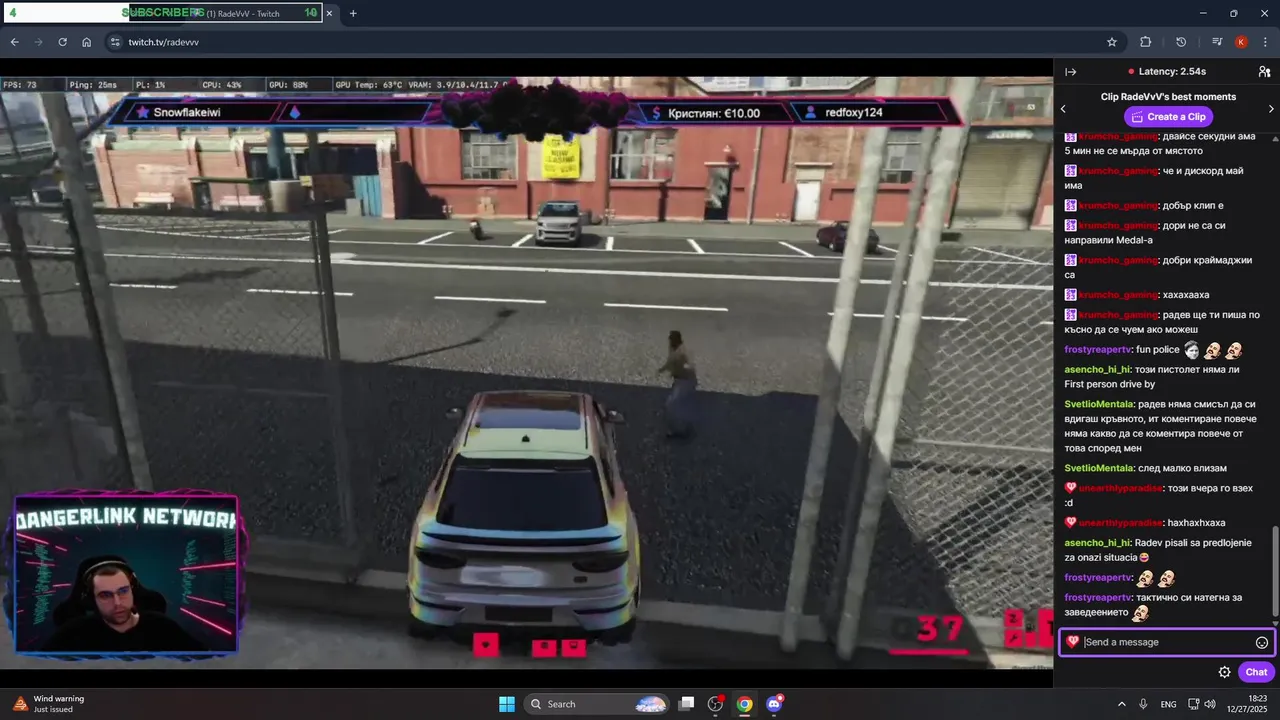
Task: Open network and volume quick settings
Action: tap(1203, 704)
